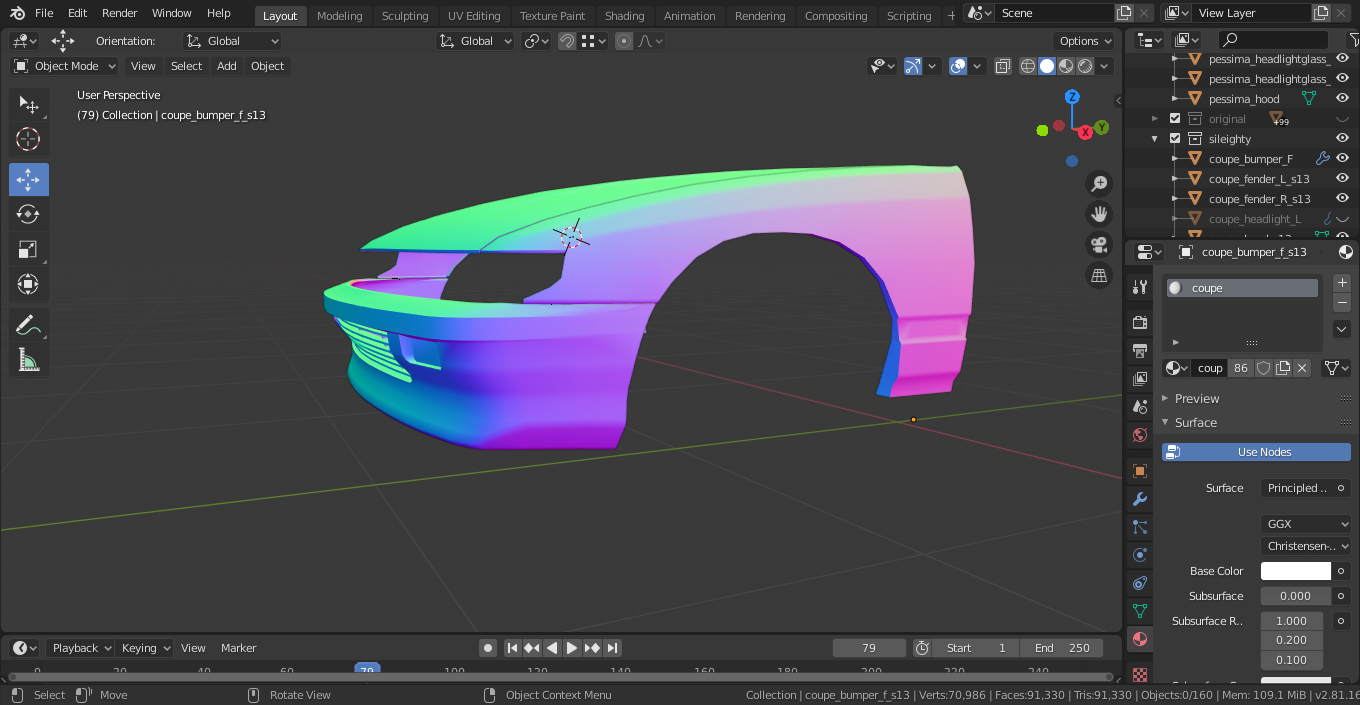Switch to rendered viewport shading
The height and width of the screenshot is (705, 1360).
point(1085,66)
